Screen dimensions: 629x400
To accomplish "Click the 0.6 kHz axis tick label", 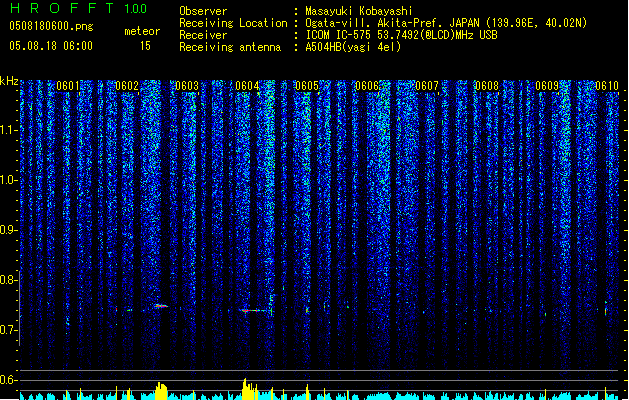I will coord(8,380).
